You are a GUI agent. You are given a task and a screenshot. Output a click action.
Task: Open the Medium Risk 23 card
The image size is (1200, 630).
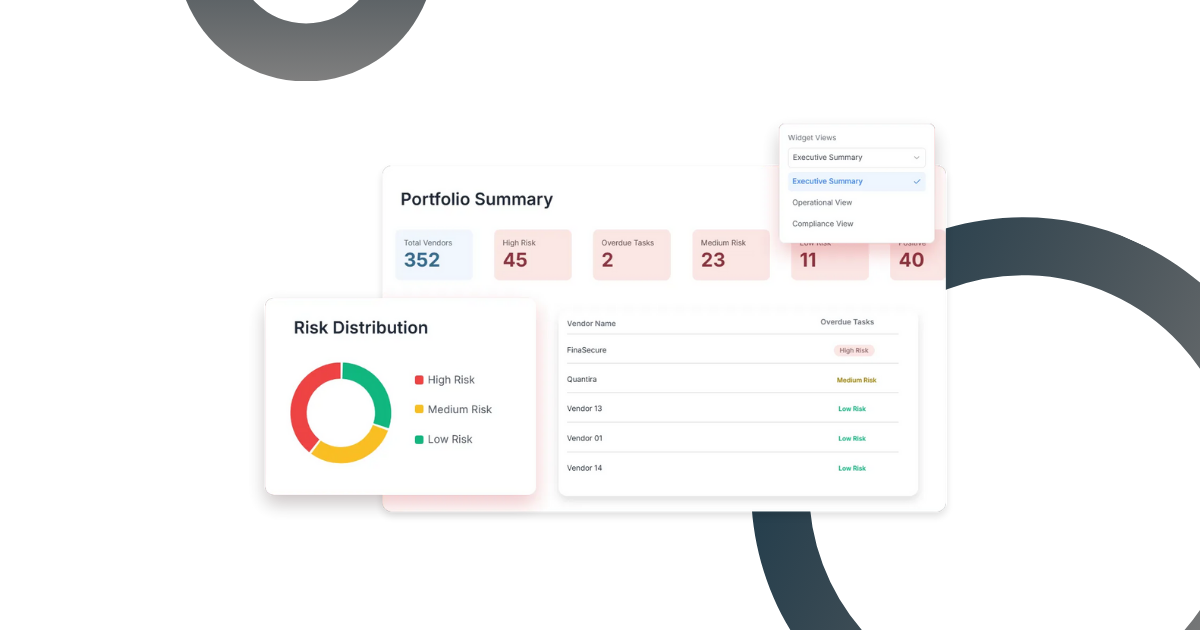(731, 255)
